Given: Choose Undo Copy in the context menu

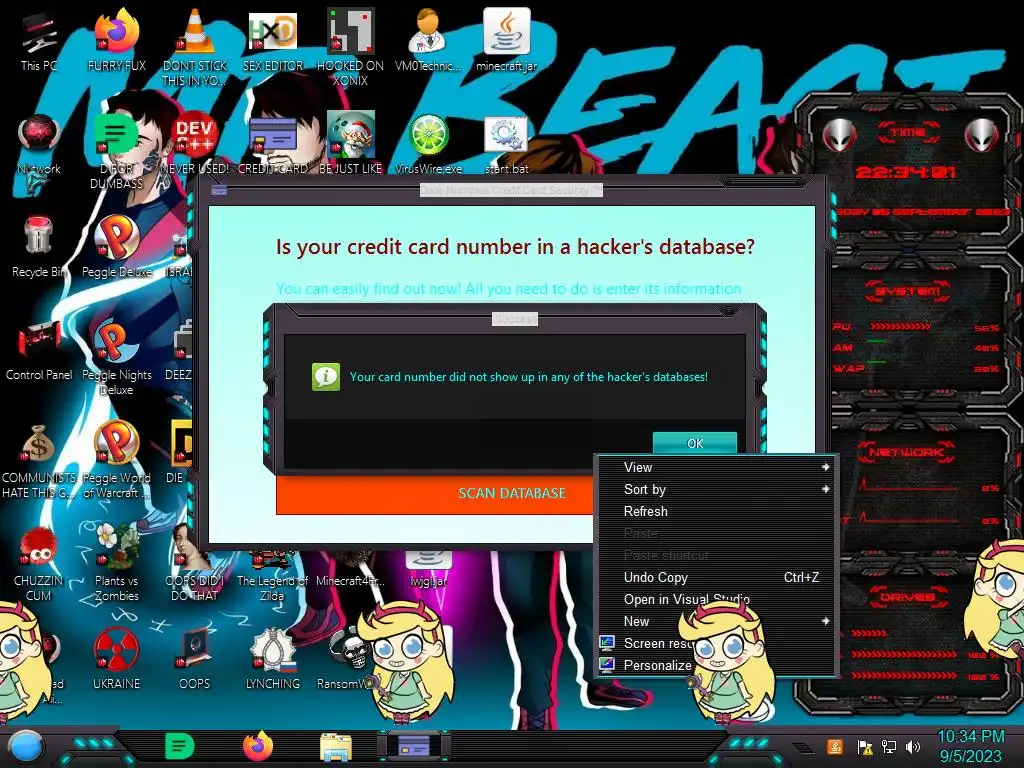Looking at the screenshot, I should (x=716, y=577).
